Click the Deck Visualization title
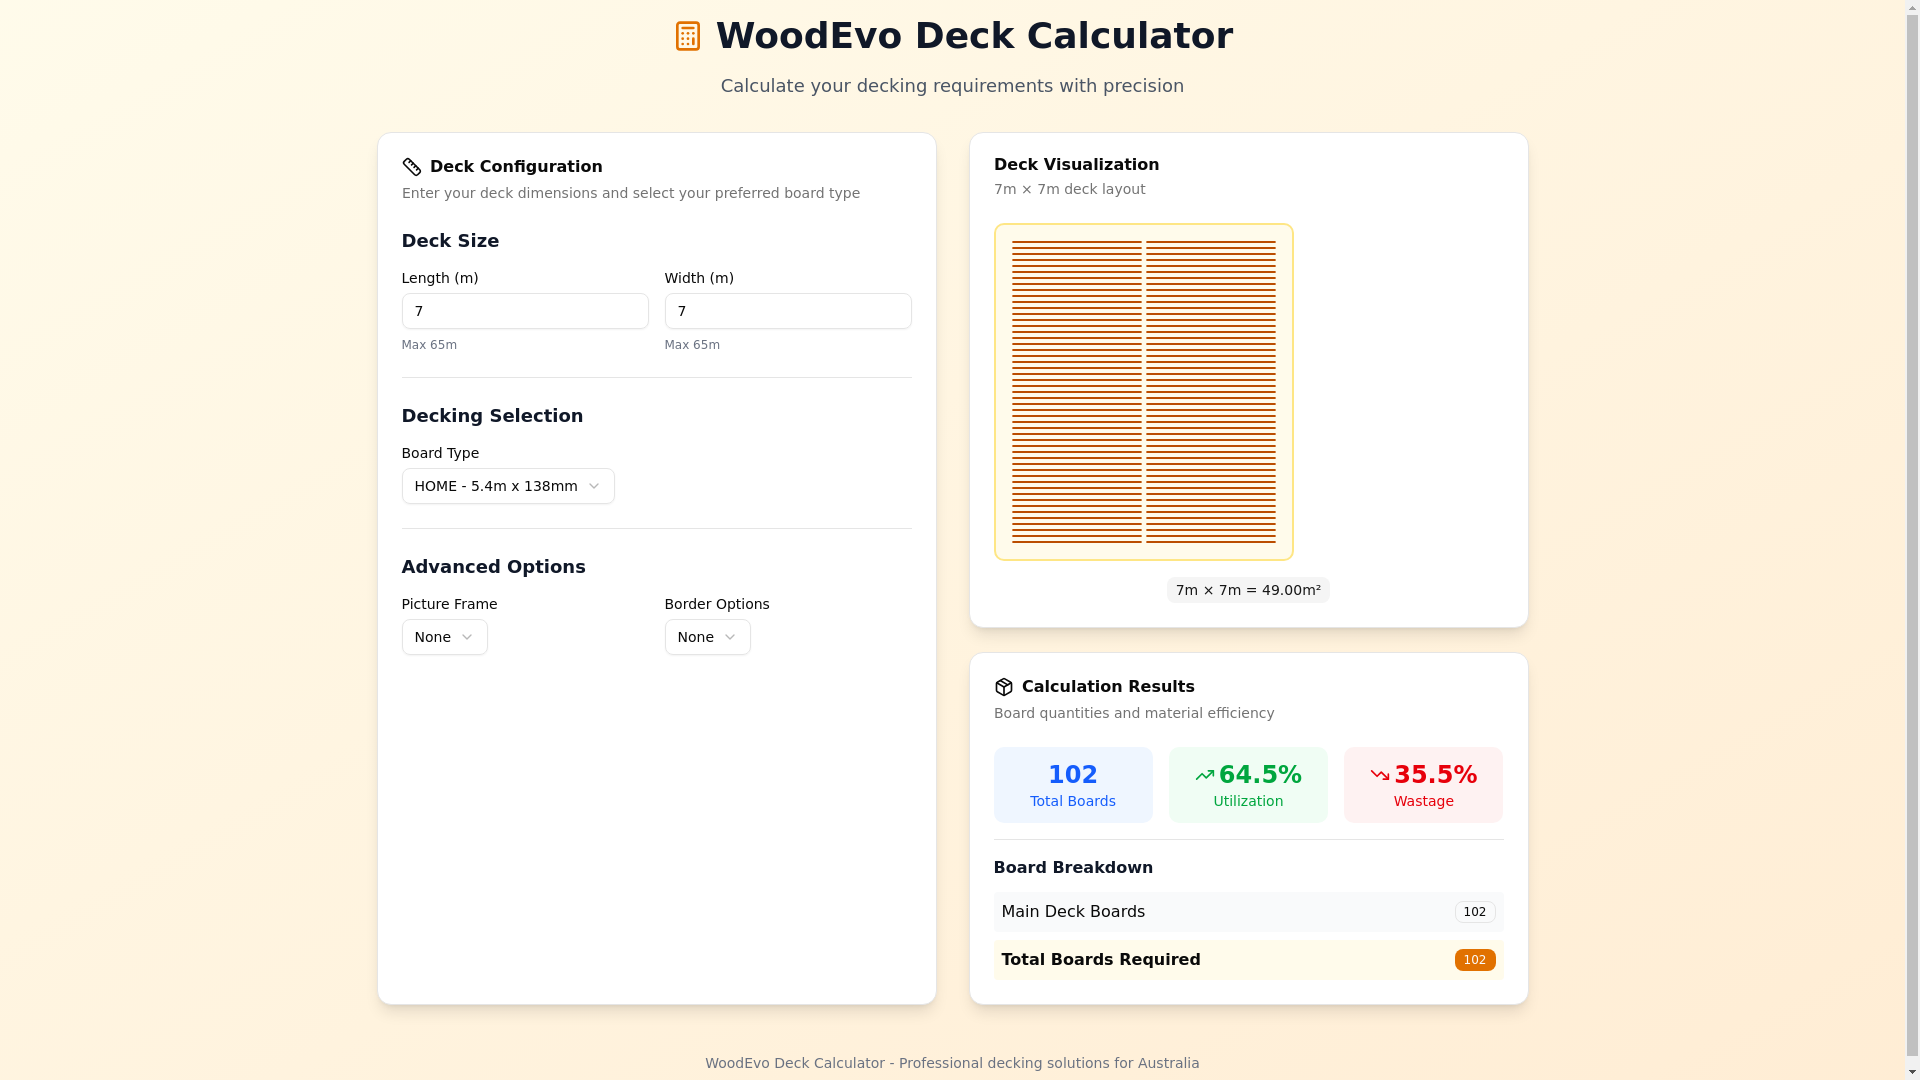The height and width of the screenshot is (1080, 1920). [x=1076, y=165]
